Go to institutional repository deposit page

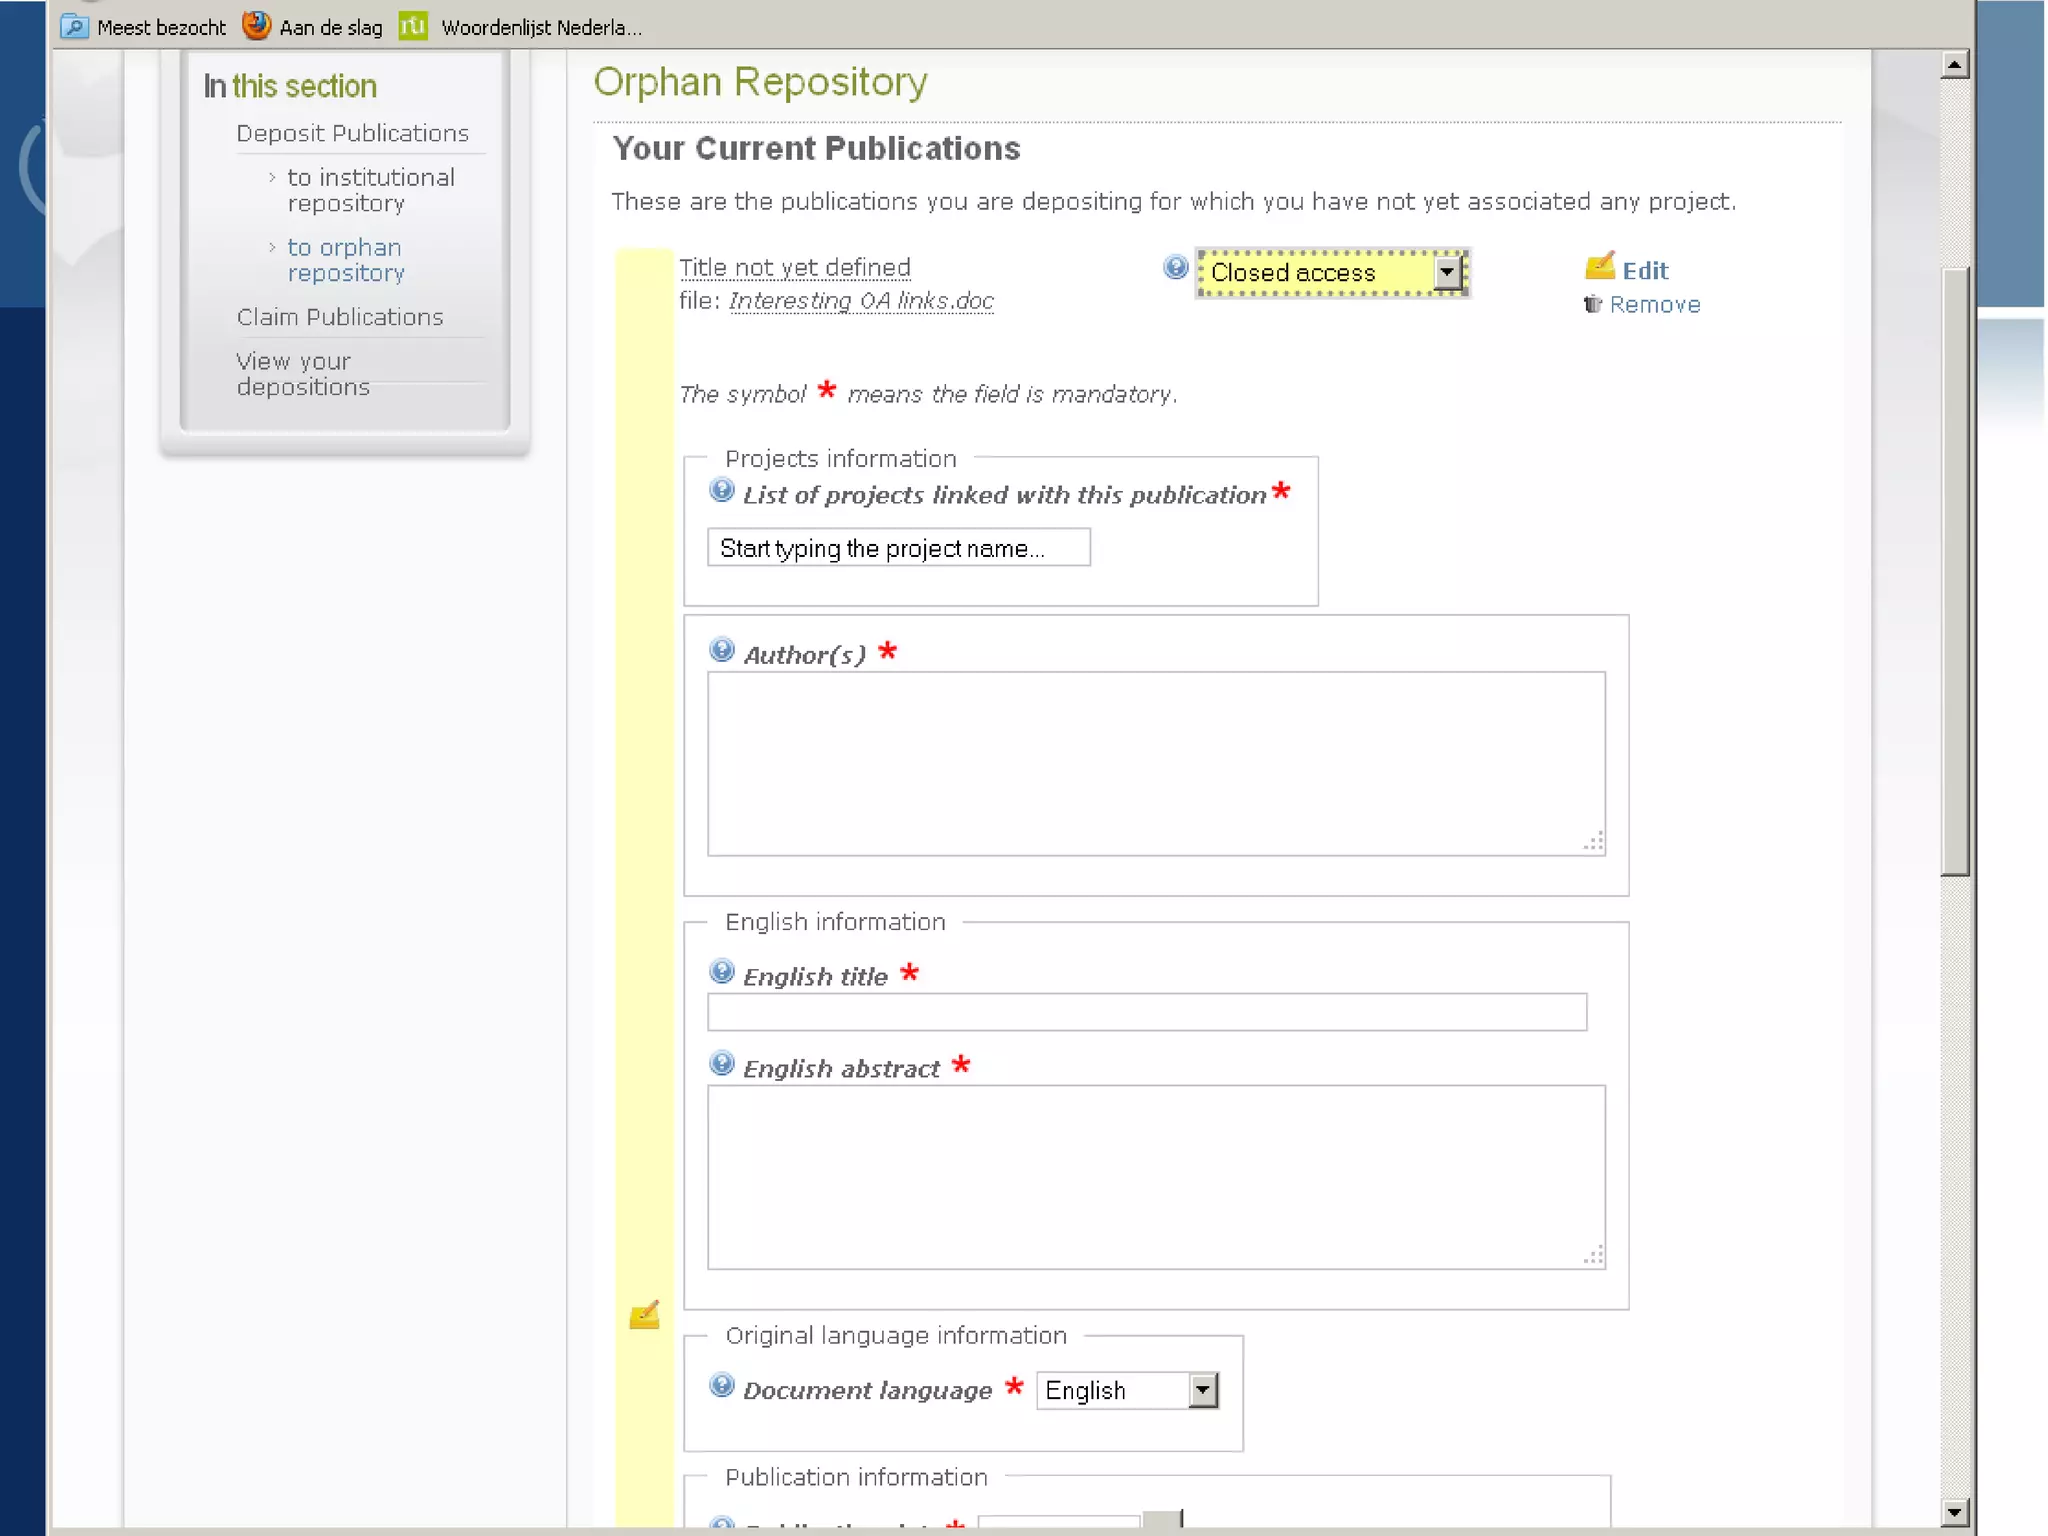click(x=370, y=190)
